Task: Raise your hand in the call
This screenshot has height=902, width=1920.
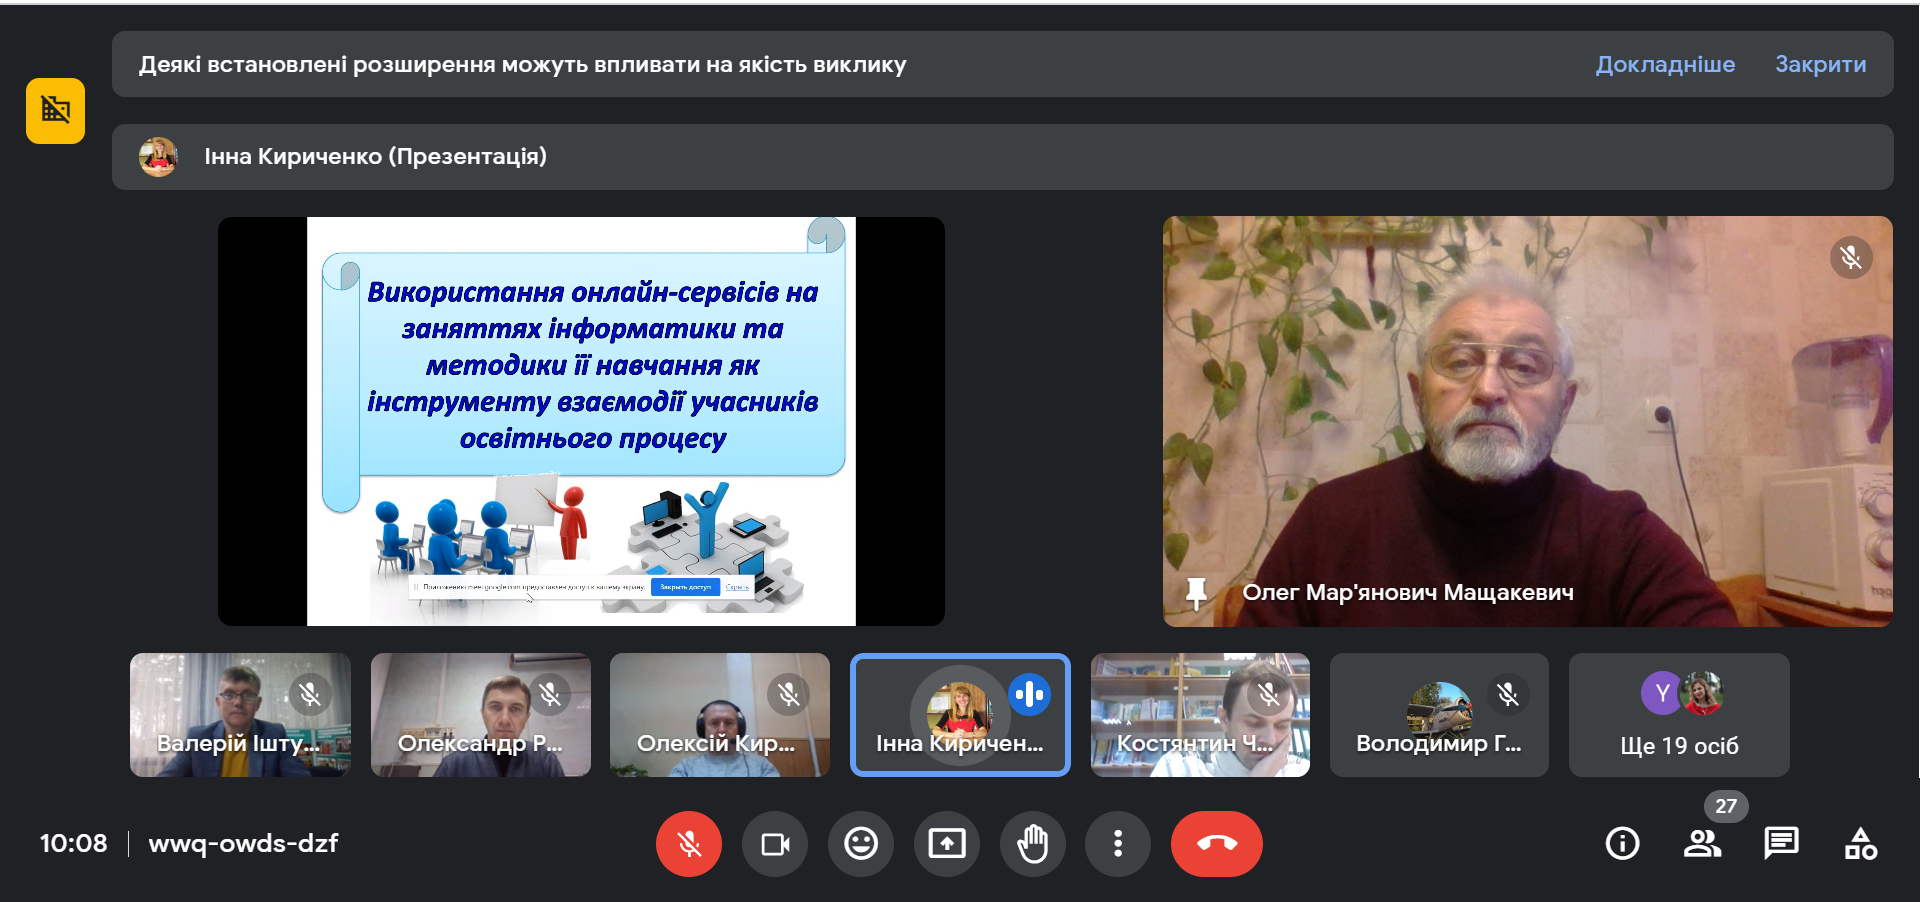Action: coord(1033,844)
